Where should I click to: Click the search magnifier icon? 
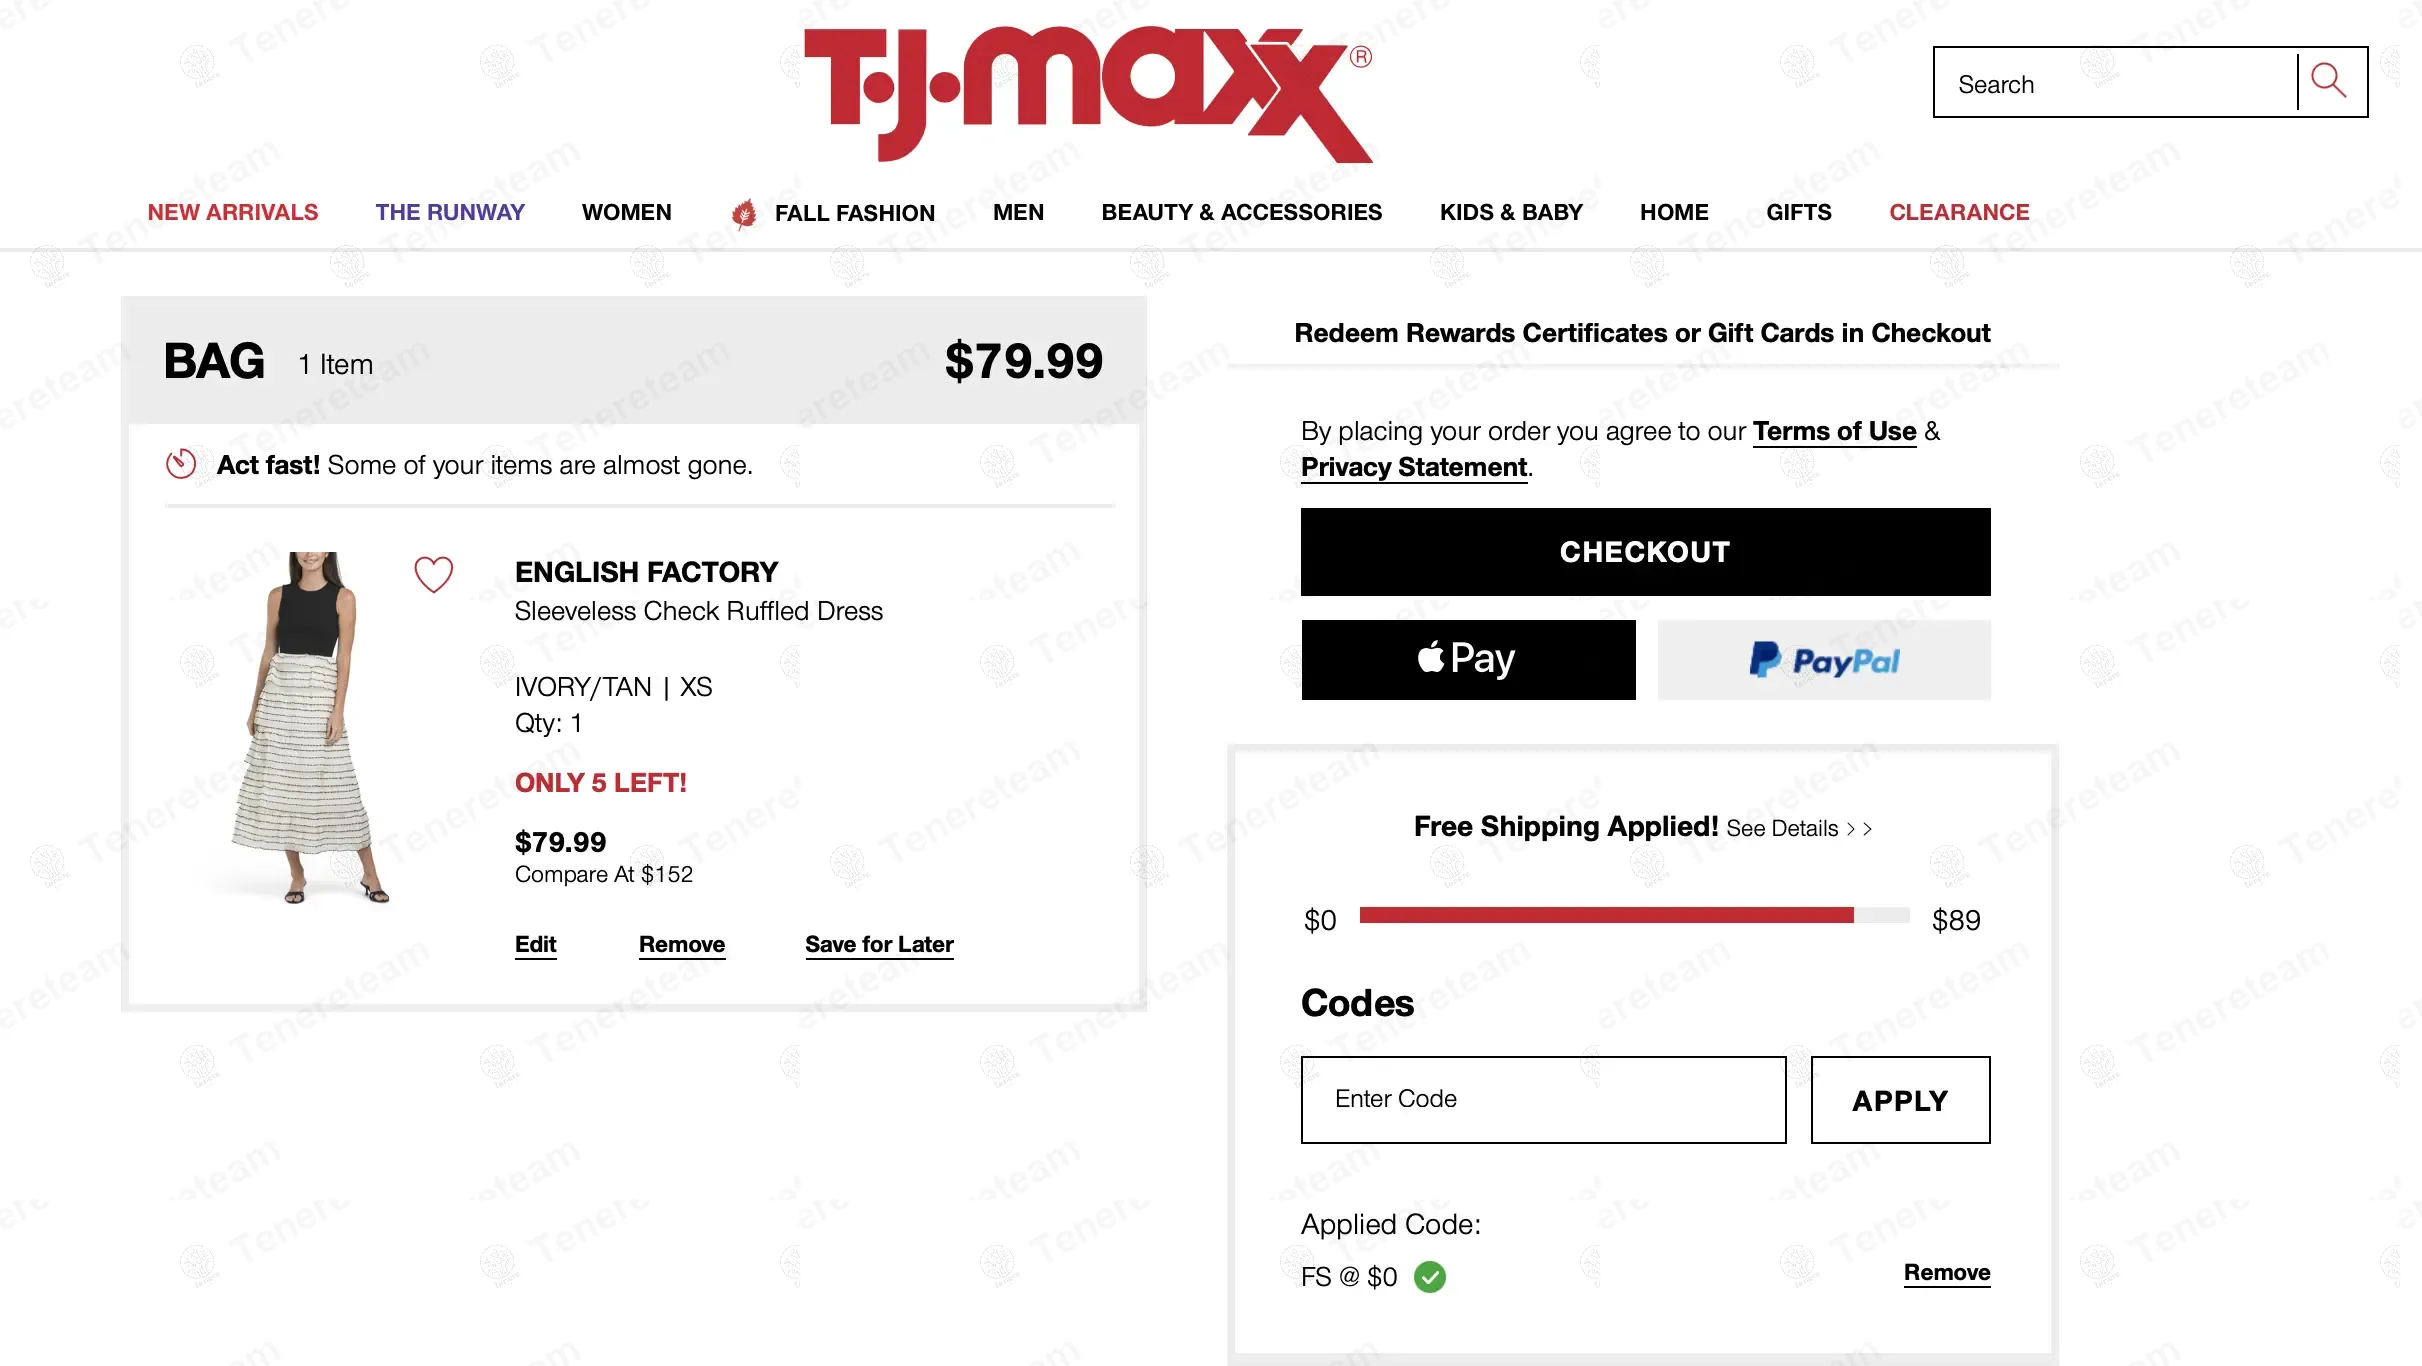click(2329, 82)
